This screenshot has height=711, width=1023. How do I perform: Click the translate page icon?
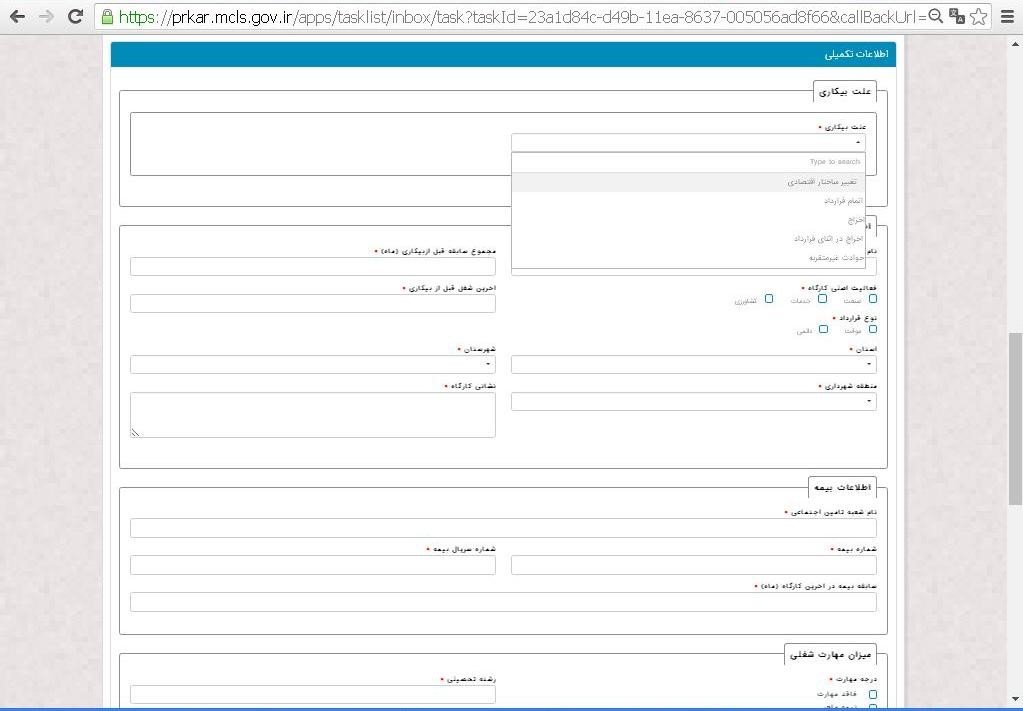coord(957,16)
